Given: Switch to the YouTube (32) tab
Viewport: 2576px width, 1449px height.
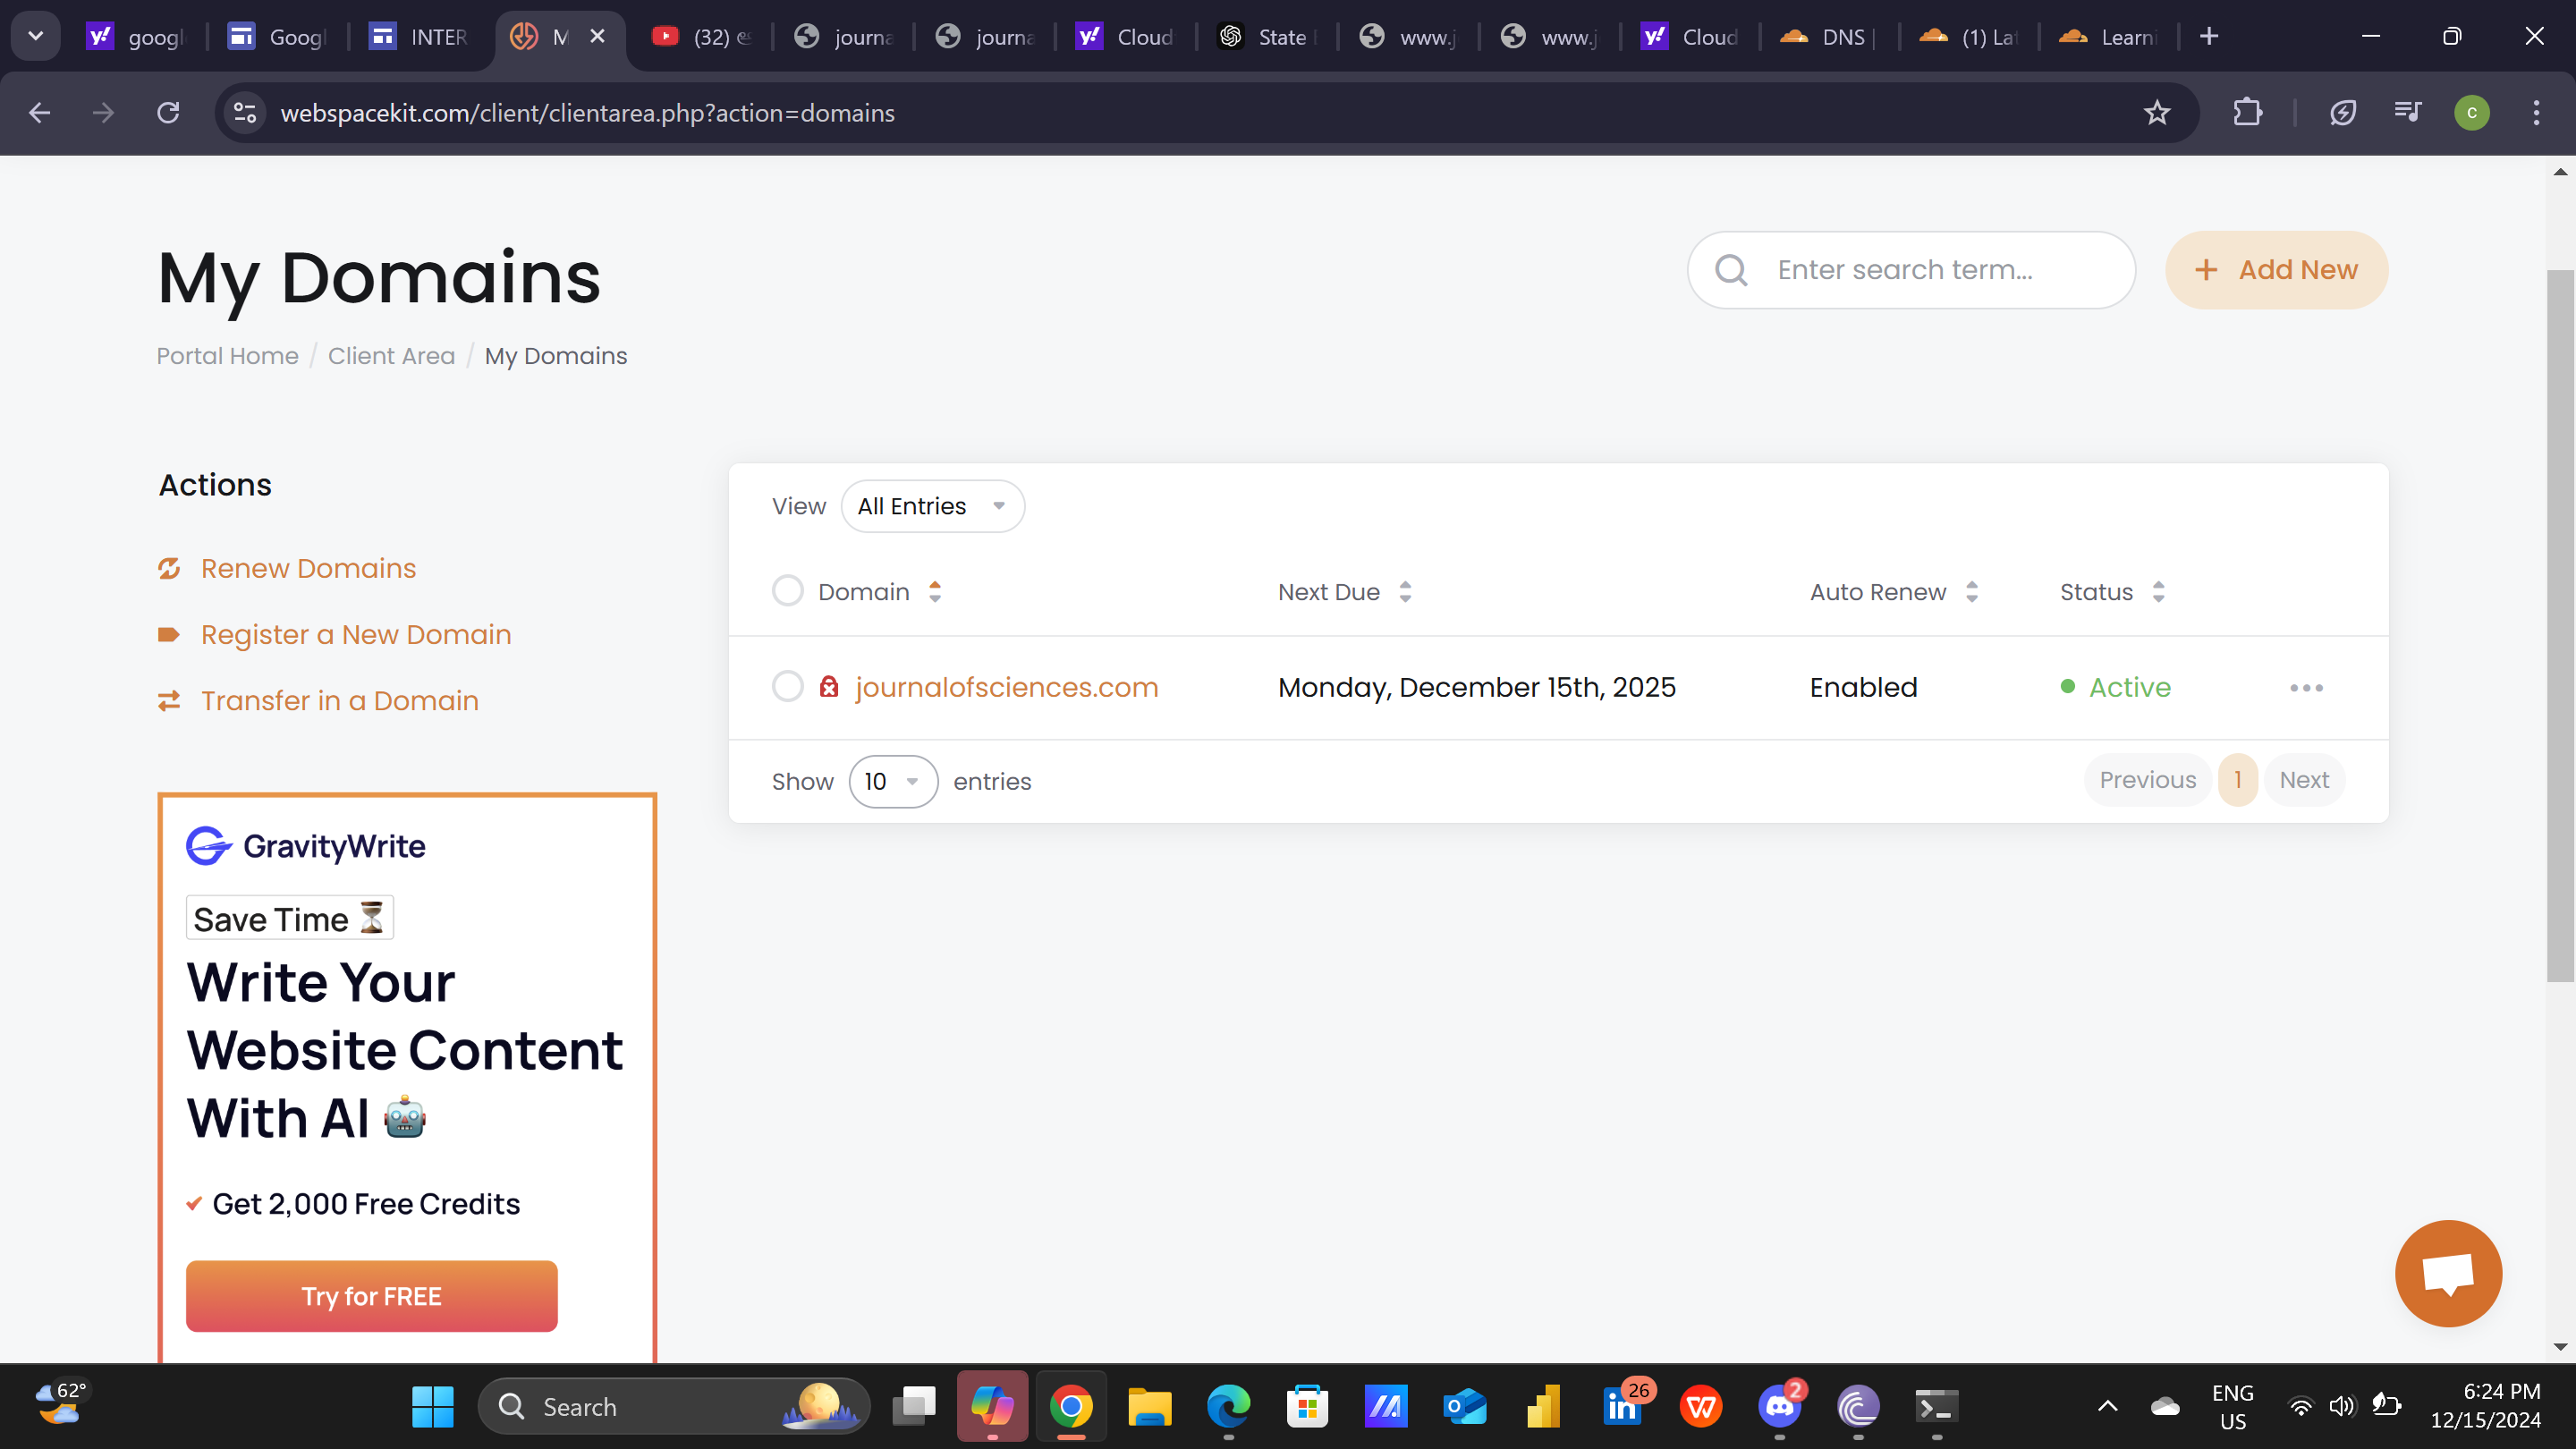Looking at the screenshot, I should coord(703,37).
